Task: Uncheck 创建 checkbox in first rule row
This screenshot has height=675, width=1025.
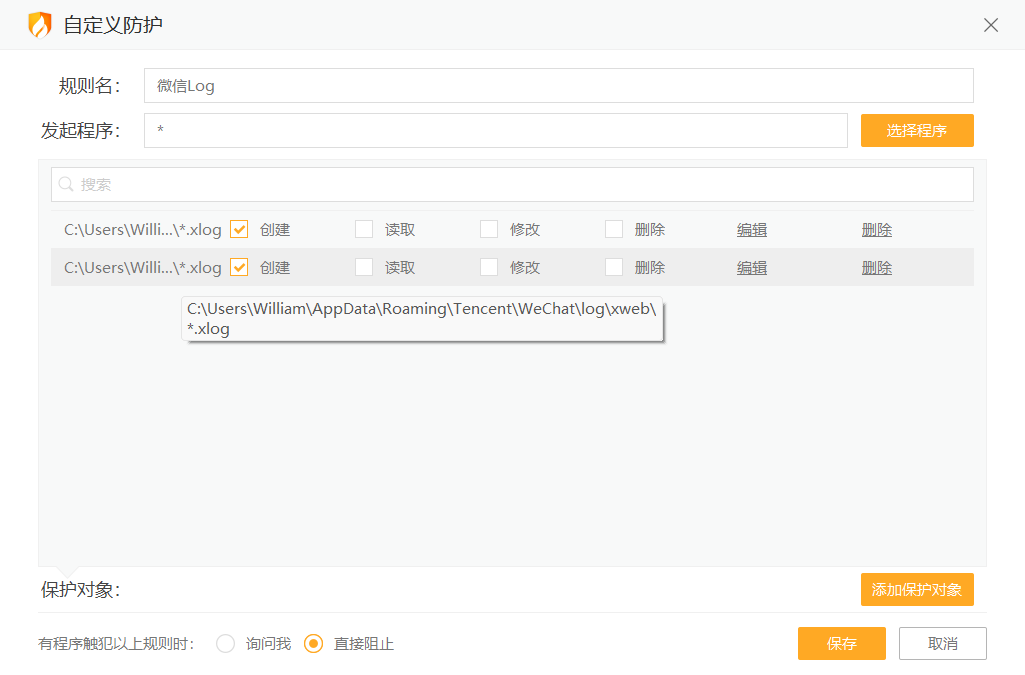Action: (x=239, y=229)
